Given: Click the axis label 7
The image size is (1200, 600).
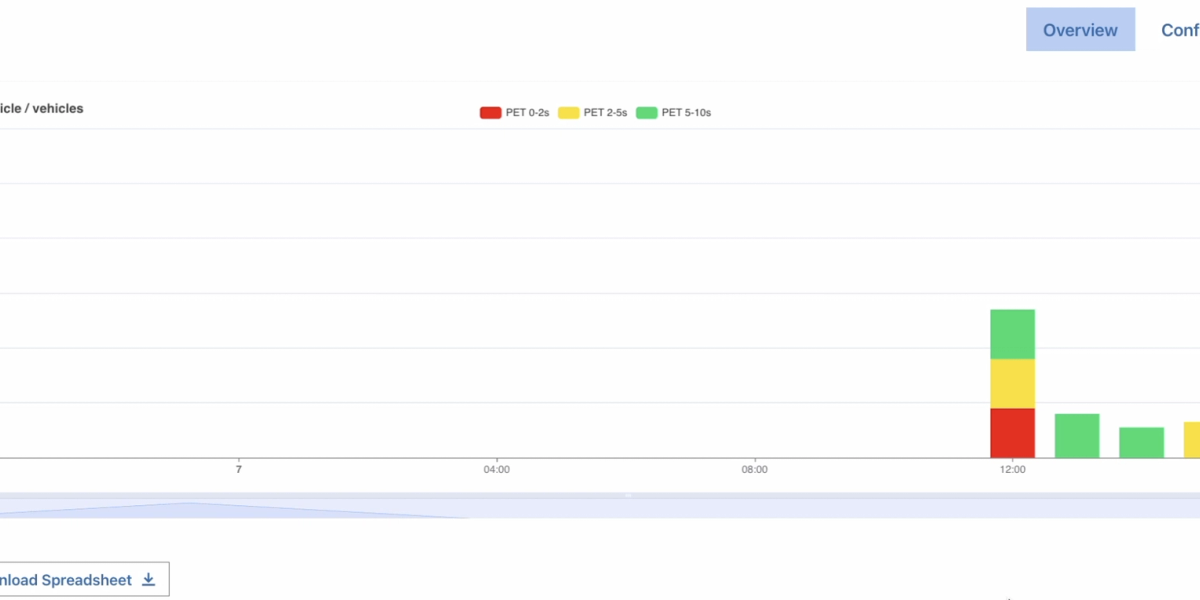Looking at the screenshot, I should point(239,469).
